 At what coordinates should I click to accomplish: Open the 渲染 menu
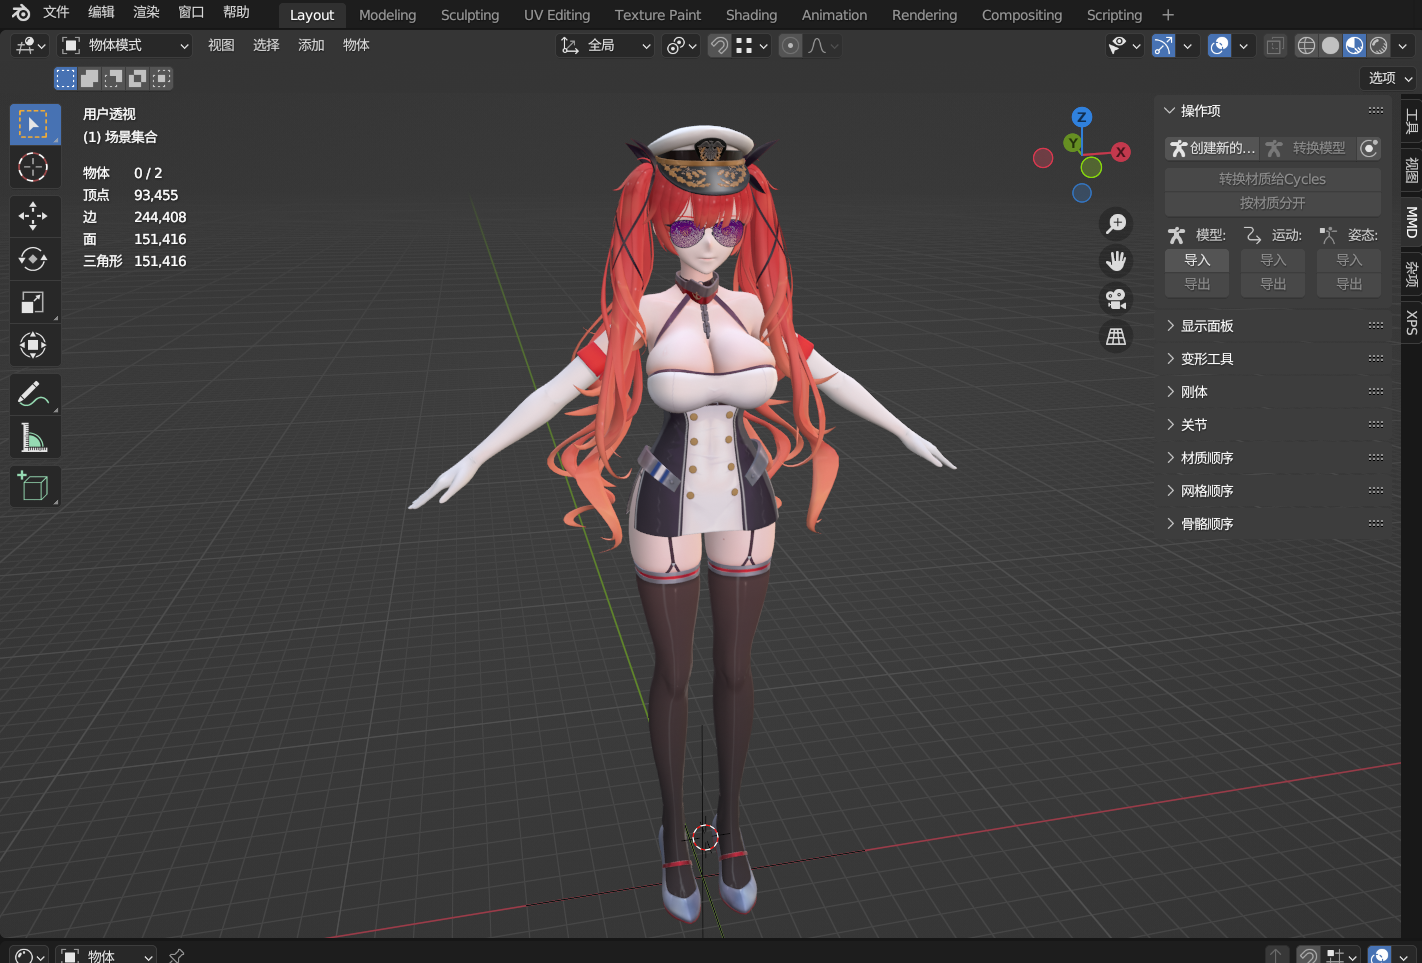click(x=146, y=13)
